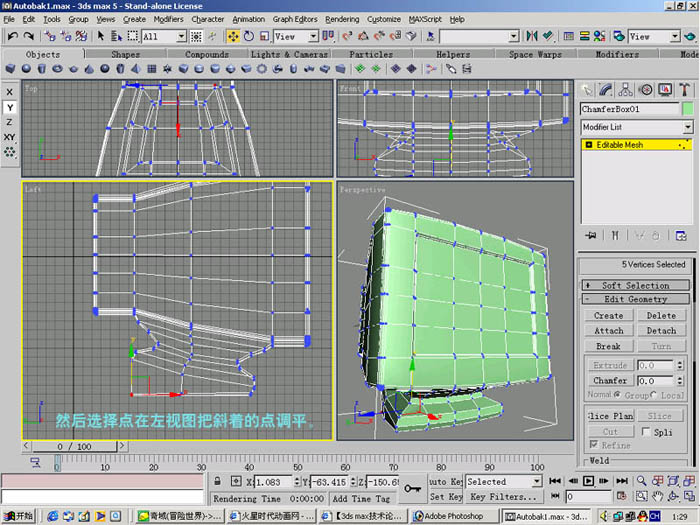Open the Utilities hammer panel tab

tap(684, 90)
